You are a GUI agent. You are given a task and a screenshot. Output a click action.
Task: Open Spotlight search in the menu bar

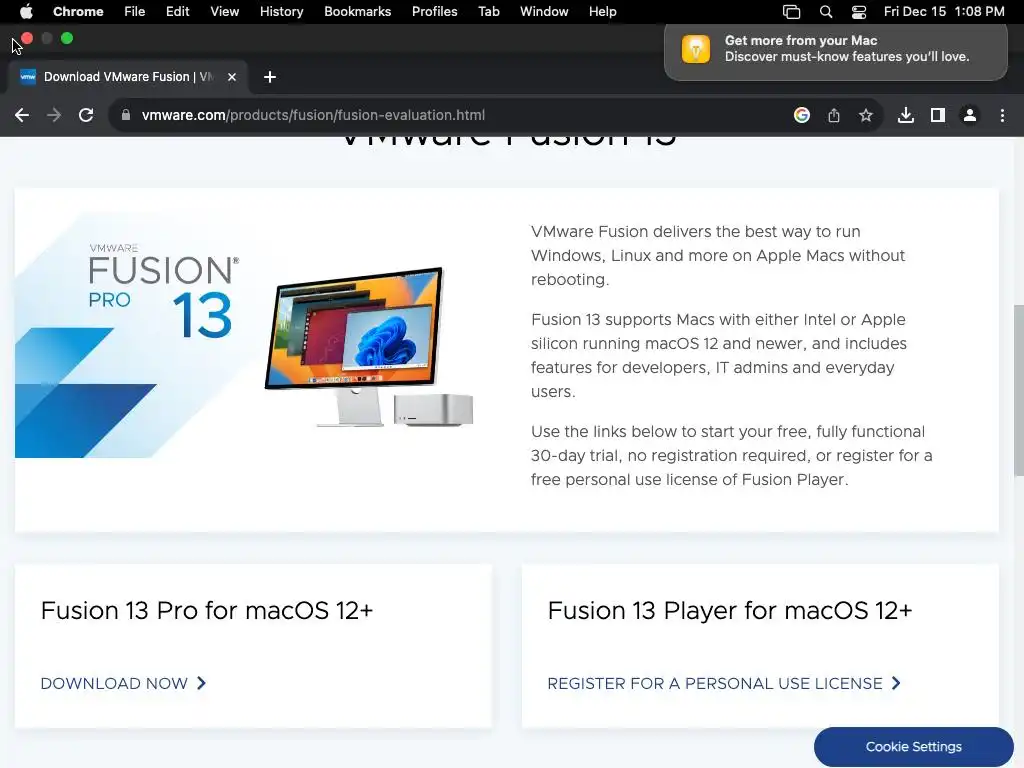point(825,12)
